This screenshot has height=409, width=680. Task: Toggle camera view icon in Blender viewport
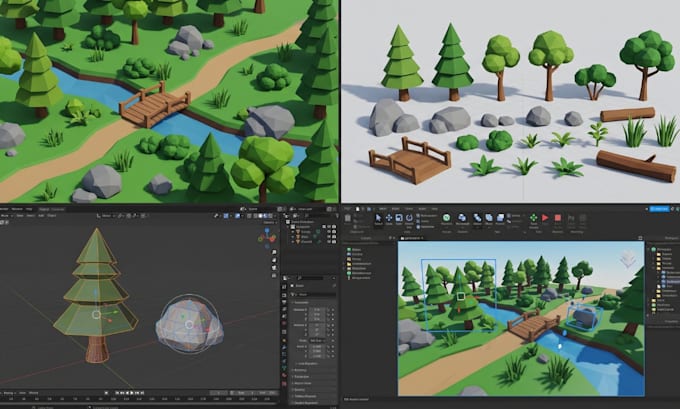point(274,268)
